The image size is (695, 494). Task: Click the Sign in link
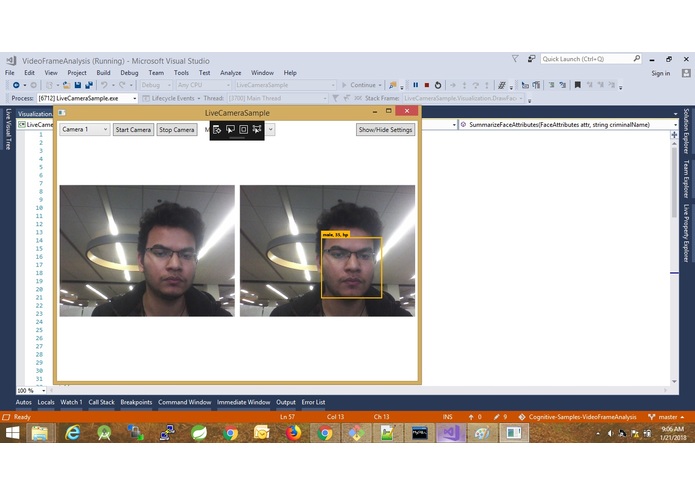point(661,73)
